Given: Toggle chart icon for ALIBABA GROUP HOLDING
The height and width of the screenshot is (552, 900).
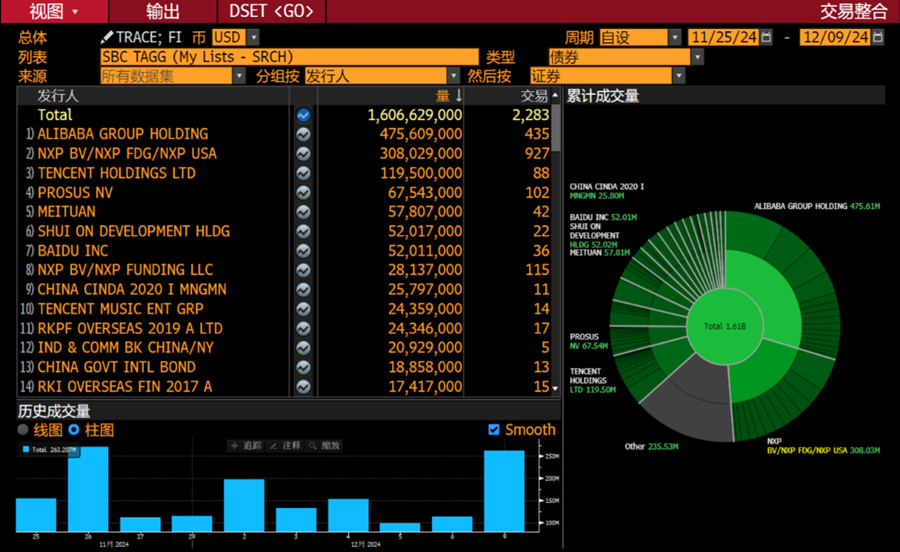Looking at the screenshot, I should [303, 134].
